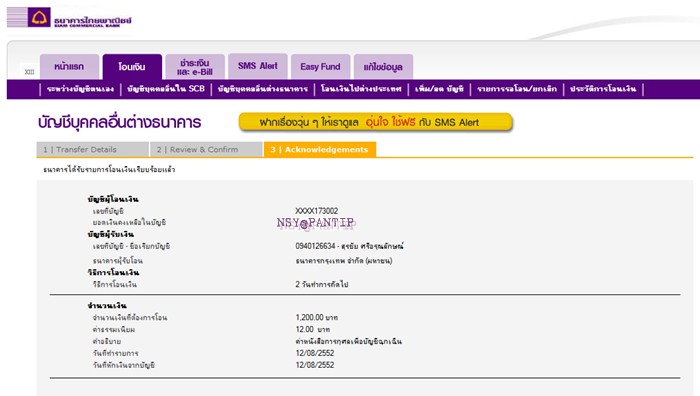Switch to the SMS Alert tab

tap(258, 66)
